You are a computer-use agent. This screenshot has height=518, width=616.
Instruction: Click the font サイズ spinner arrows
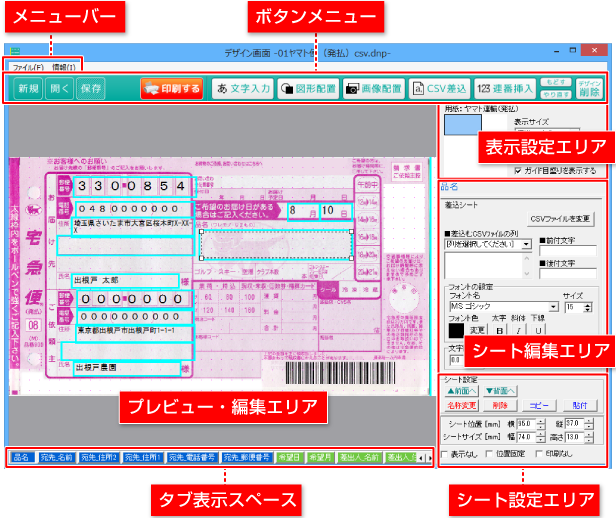point(588,307)
